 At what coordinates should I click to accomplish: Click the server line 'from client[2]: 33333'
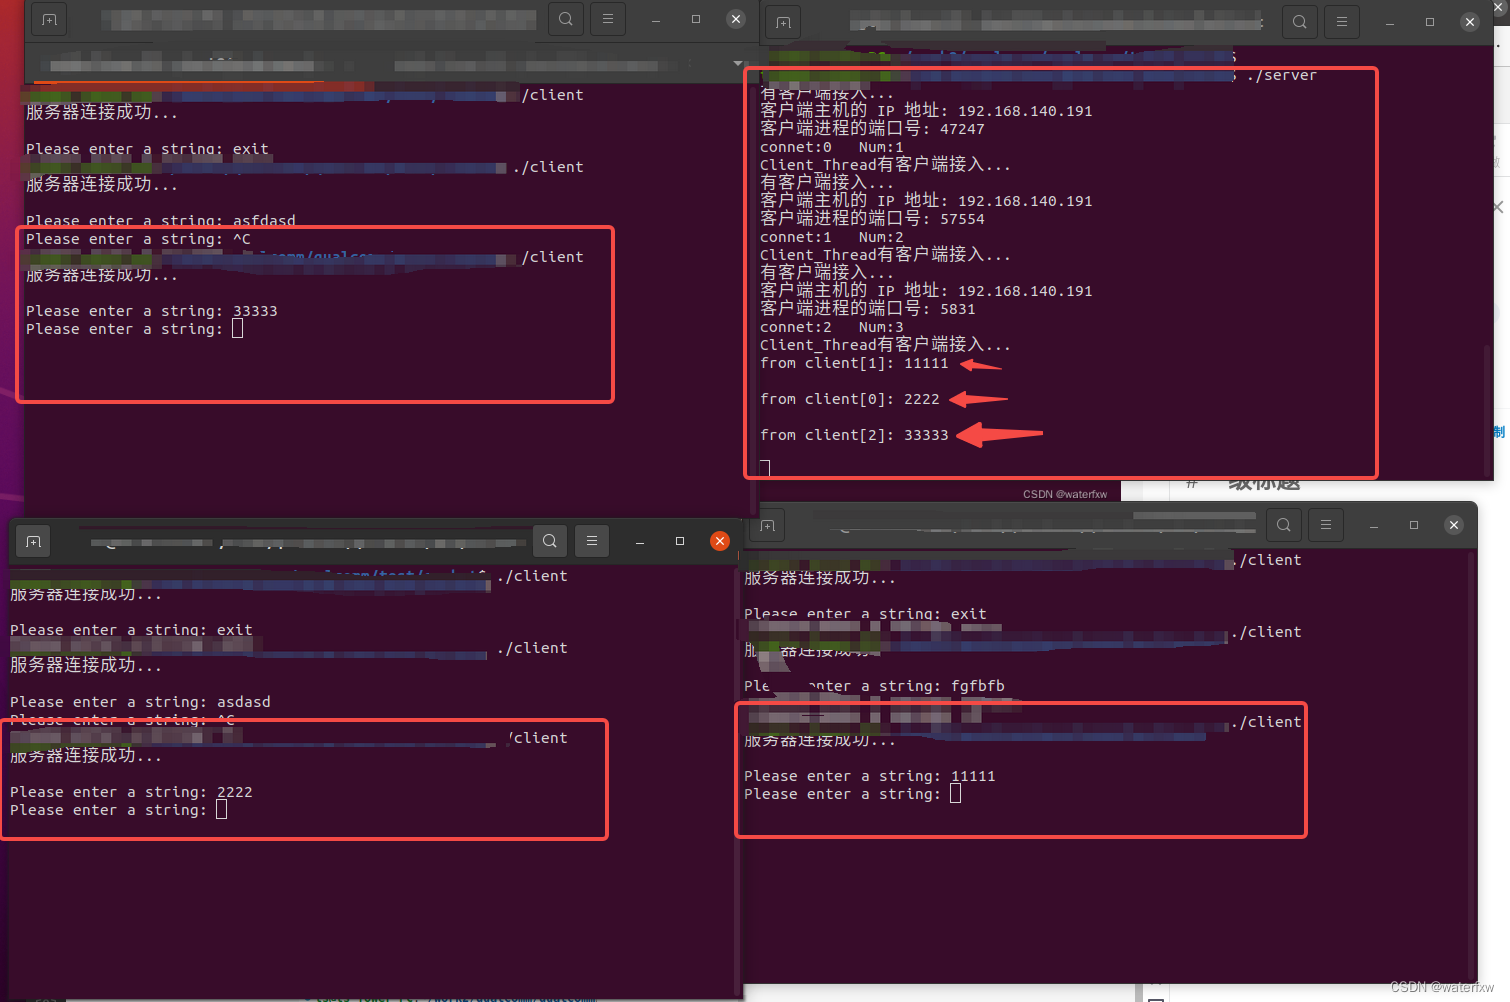point(854,435)
